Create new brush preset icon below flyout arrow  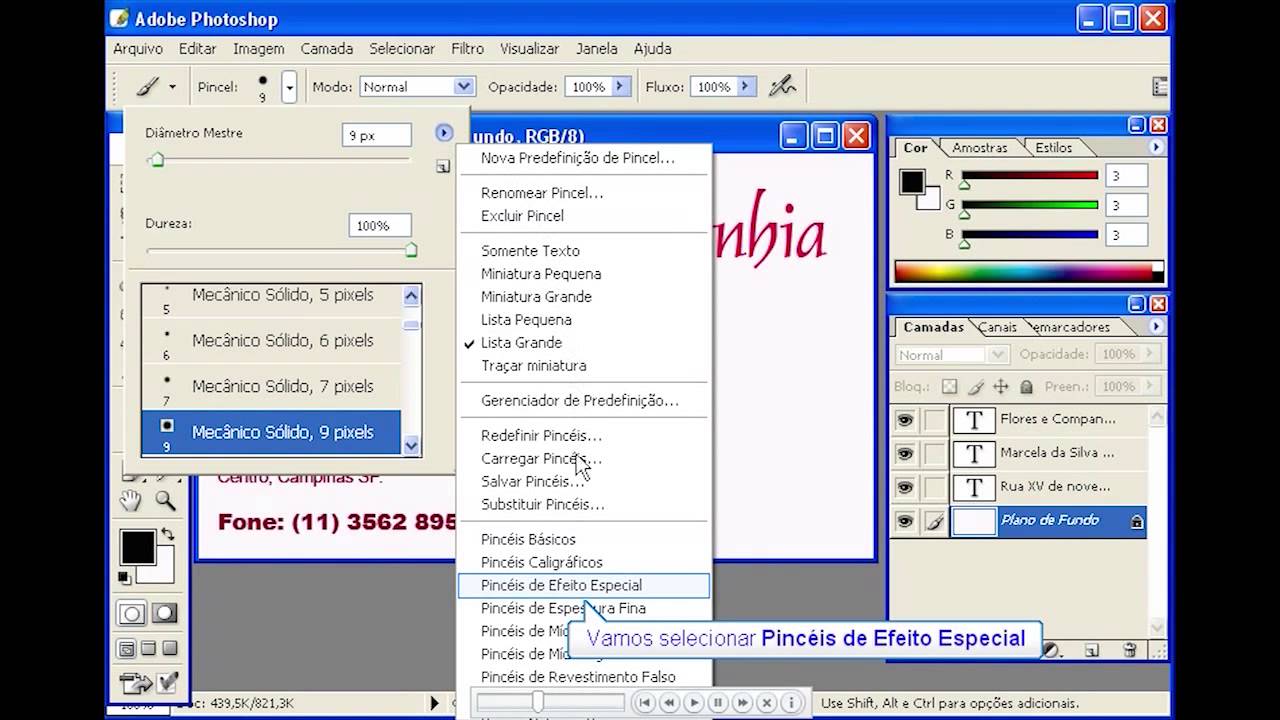coord(443,167)
